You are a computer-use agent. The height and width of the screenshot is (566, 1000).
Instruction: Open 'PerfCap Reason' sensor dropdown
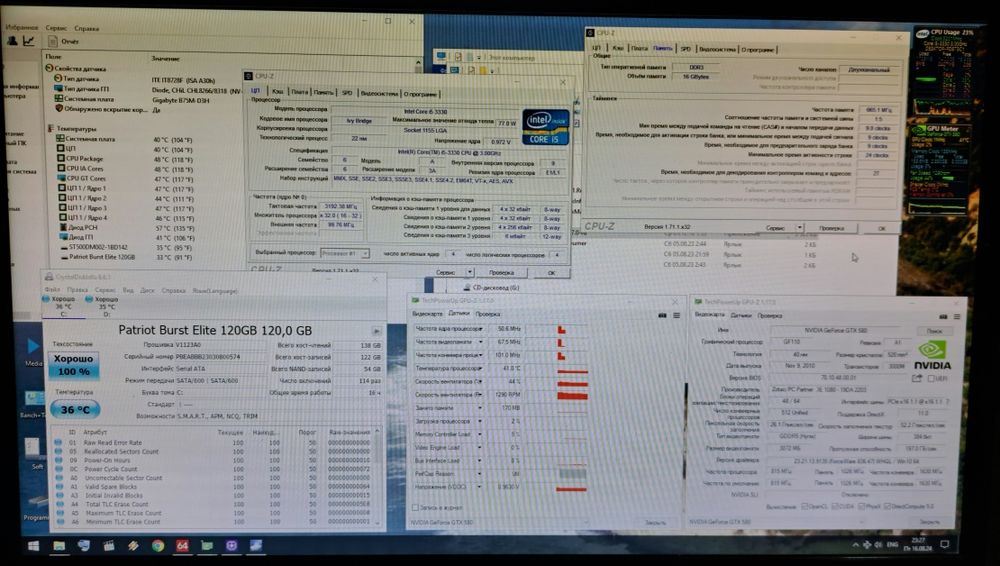click(480, 473)
